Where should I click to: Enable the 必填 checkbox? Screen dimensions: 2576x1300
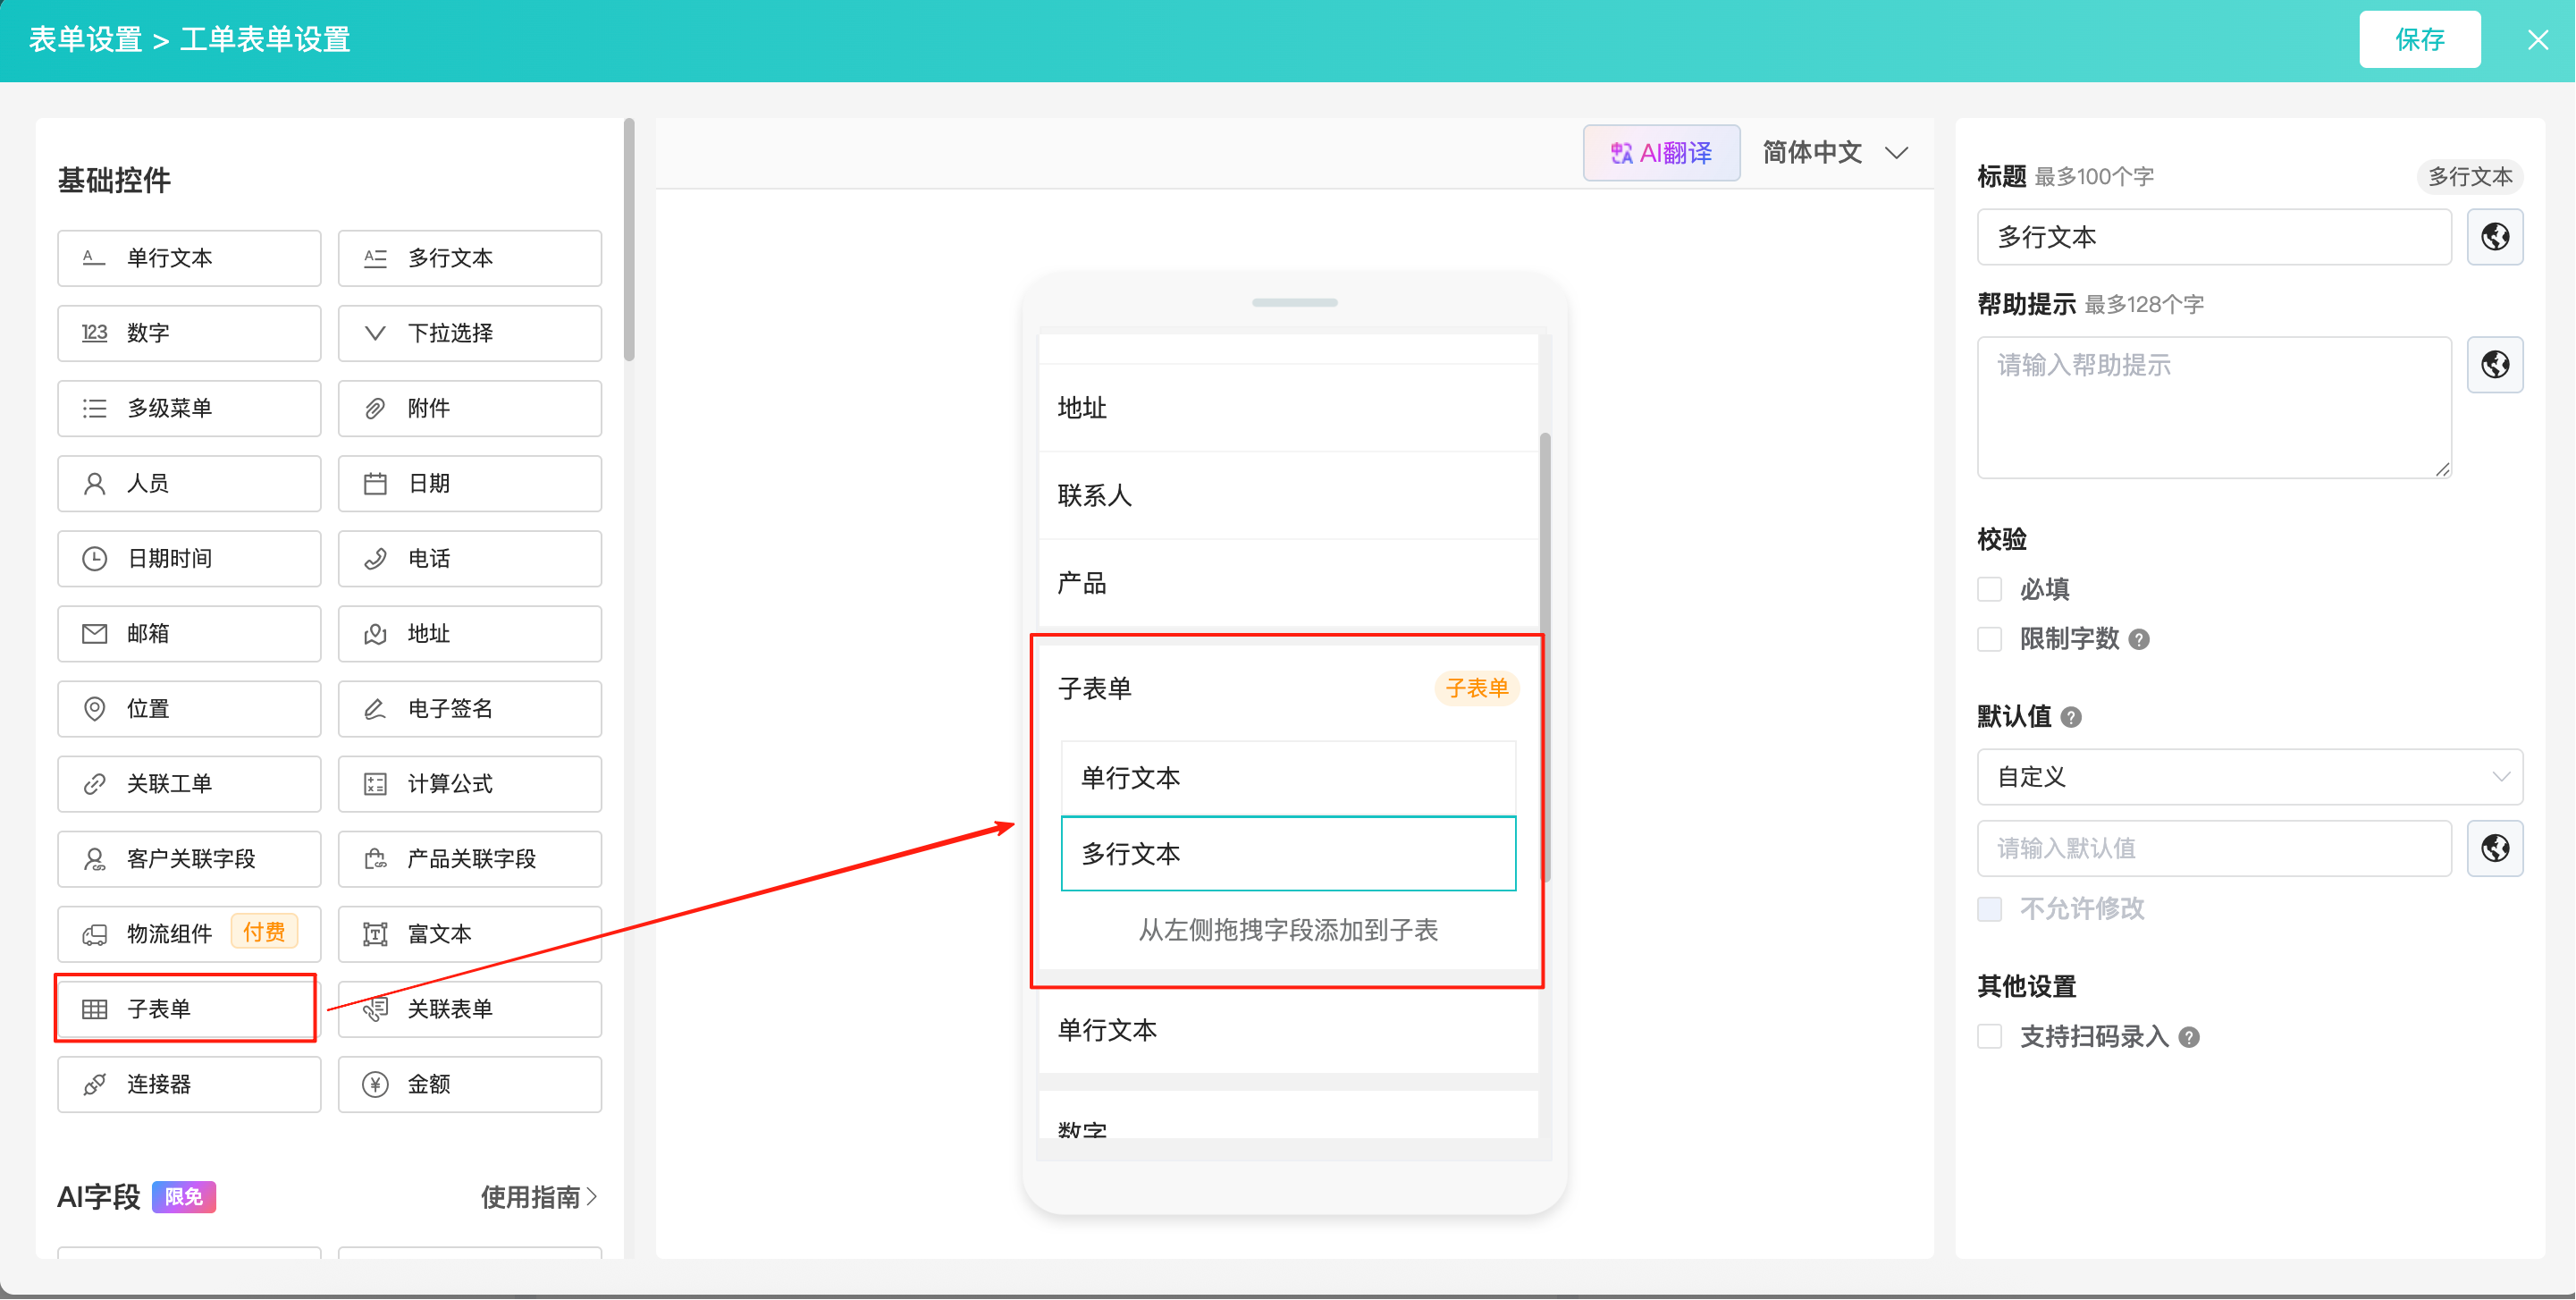click(1990, 589)
